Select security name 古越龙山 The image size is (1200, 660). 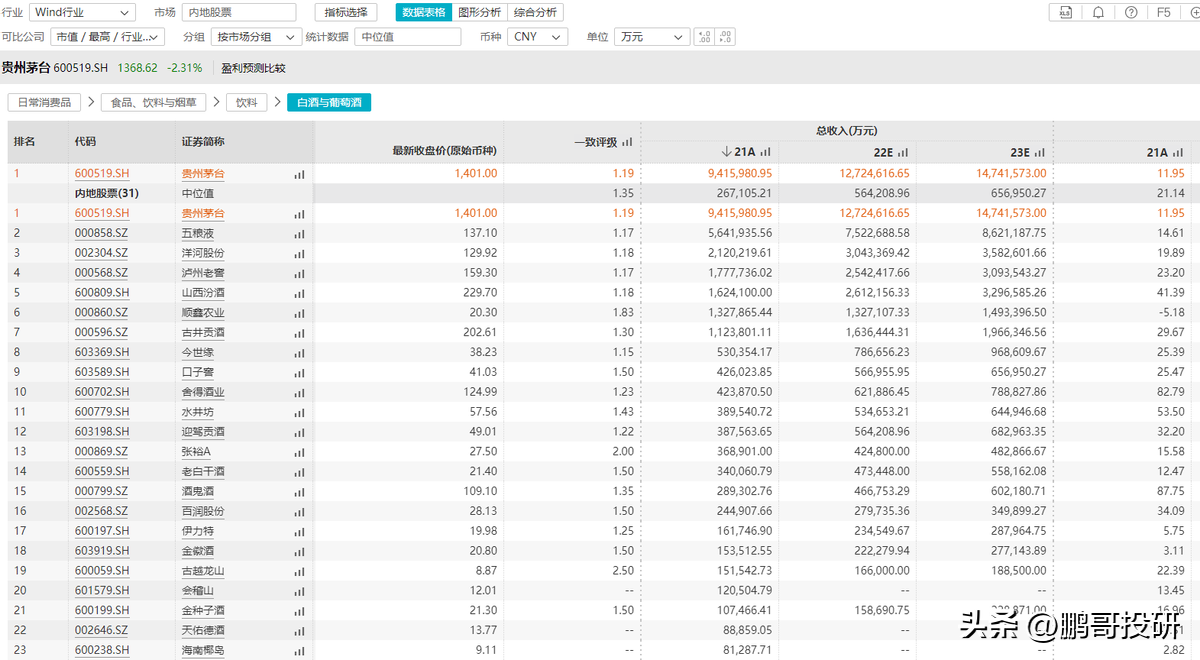pyautogui.click(x=203, y=571)
